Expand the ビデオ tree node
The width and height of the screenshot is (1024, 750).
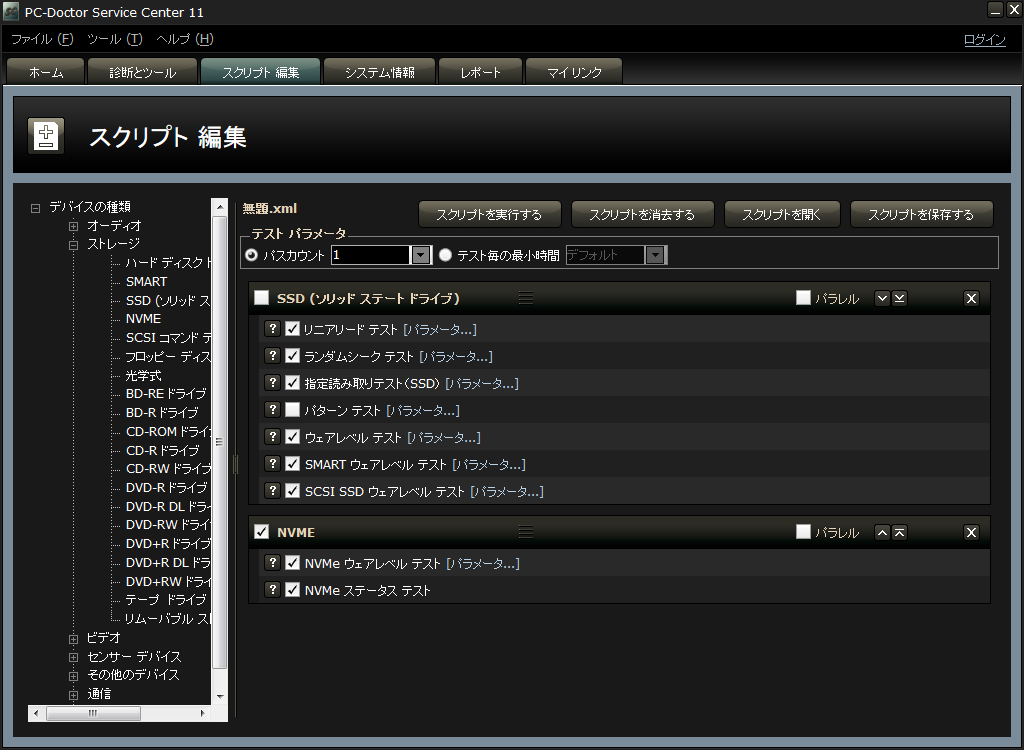point(73,639)
